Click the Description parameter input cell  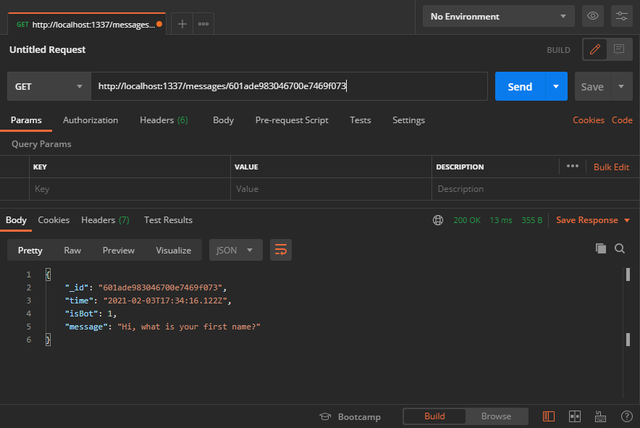536,189
